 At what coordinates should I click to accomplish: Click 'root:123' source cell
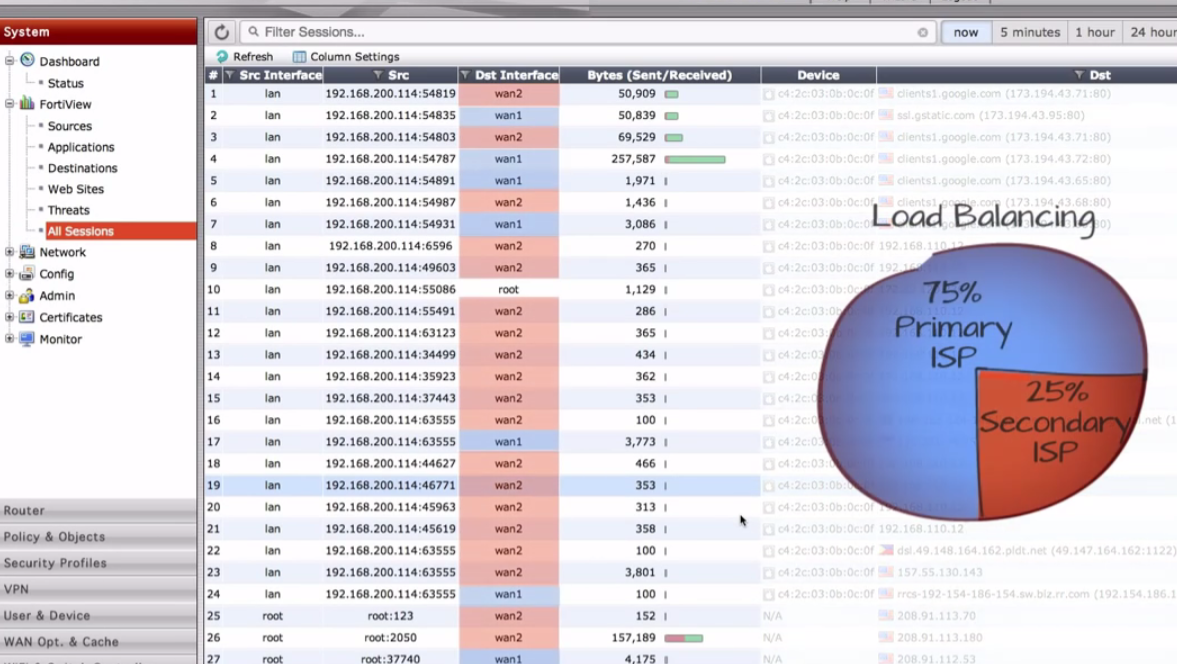(390, 616)
